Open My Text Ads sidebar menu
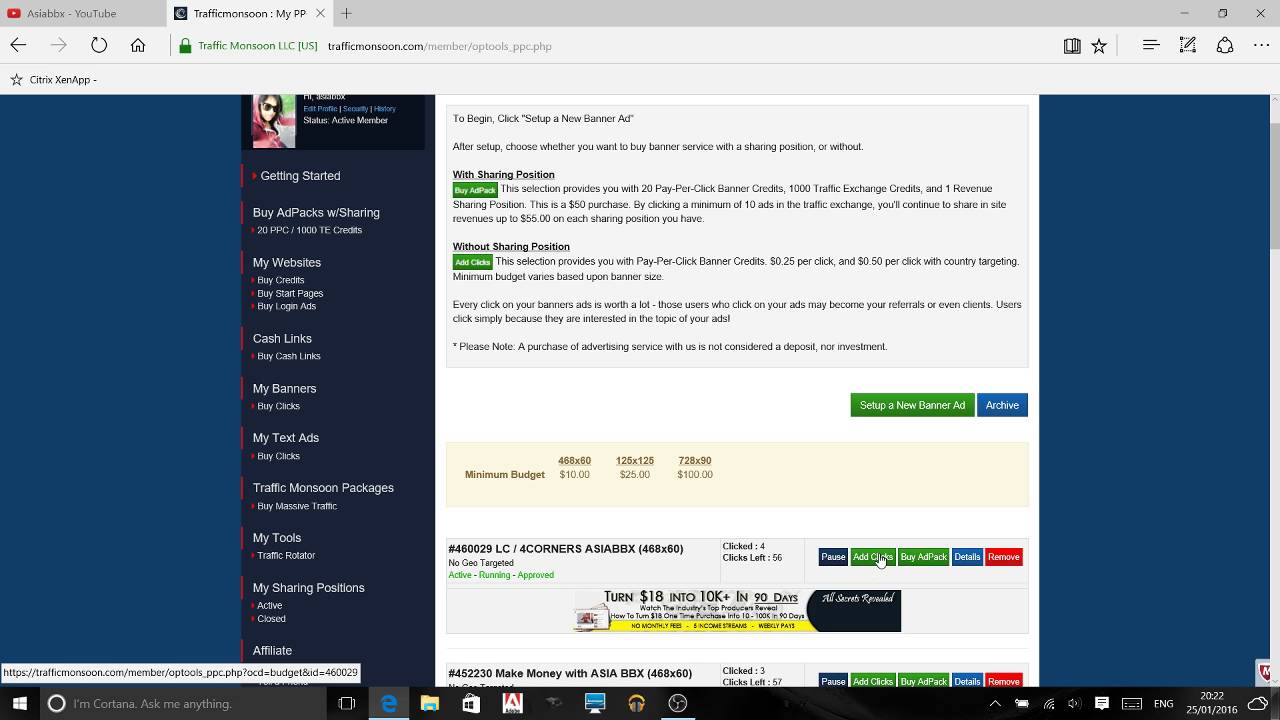Image resolution: width=1280 pixels, height=720 pixels. click(x=285, y=437)
